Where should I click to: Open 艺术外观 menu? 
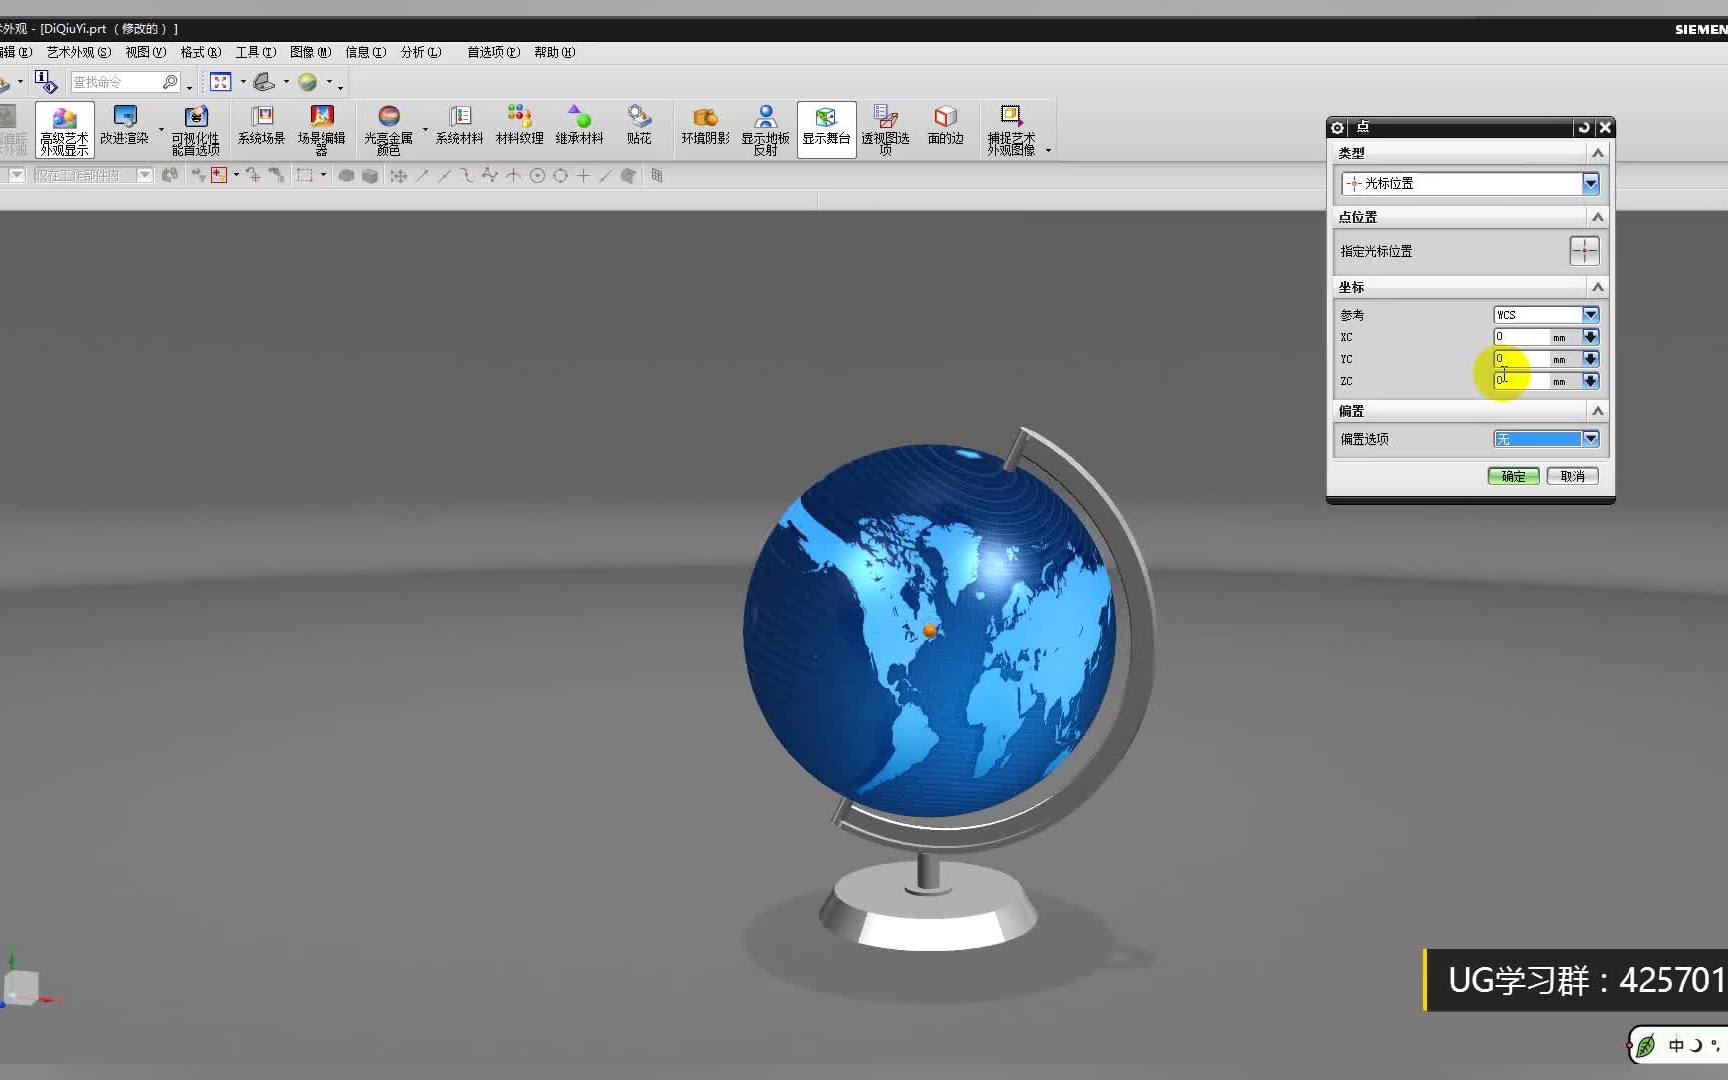click(78, 52)
